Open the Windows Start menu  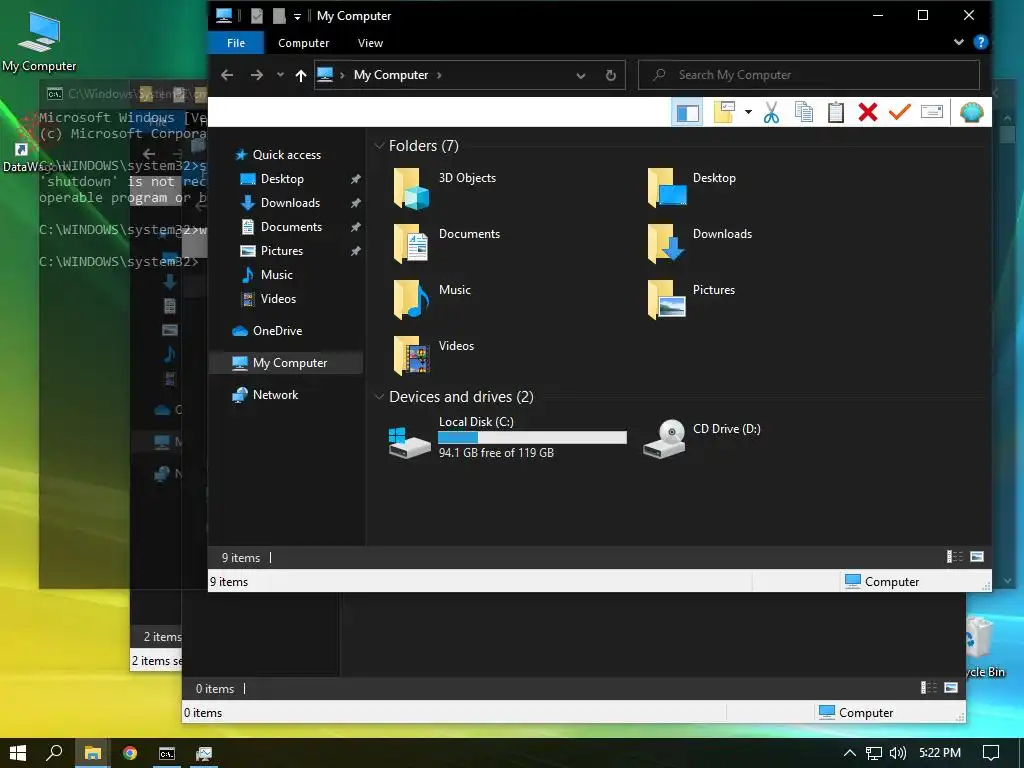coord(18,753)
